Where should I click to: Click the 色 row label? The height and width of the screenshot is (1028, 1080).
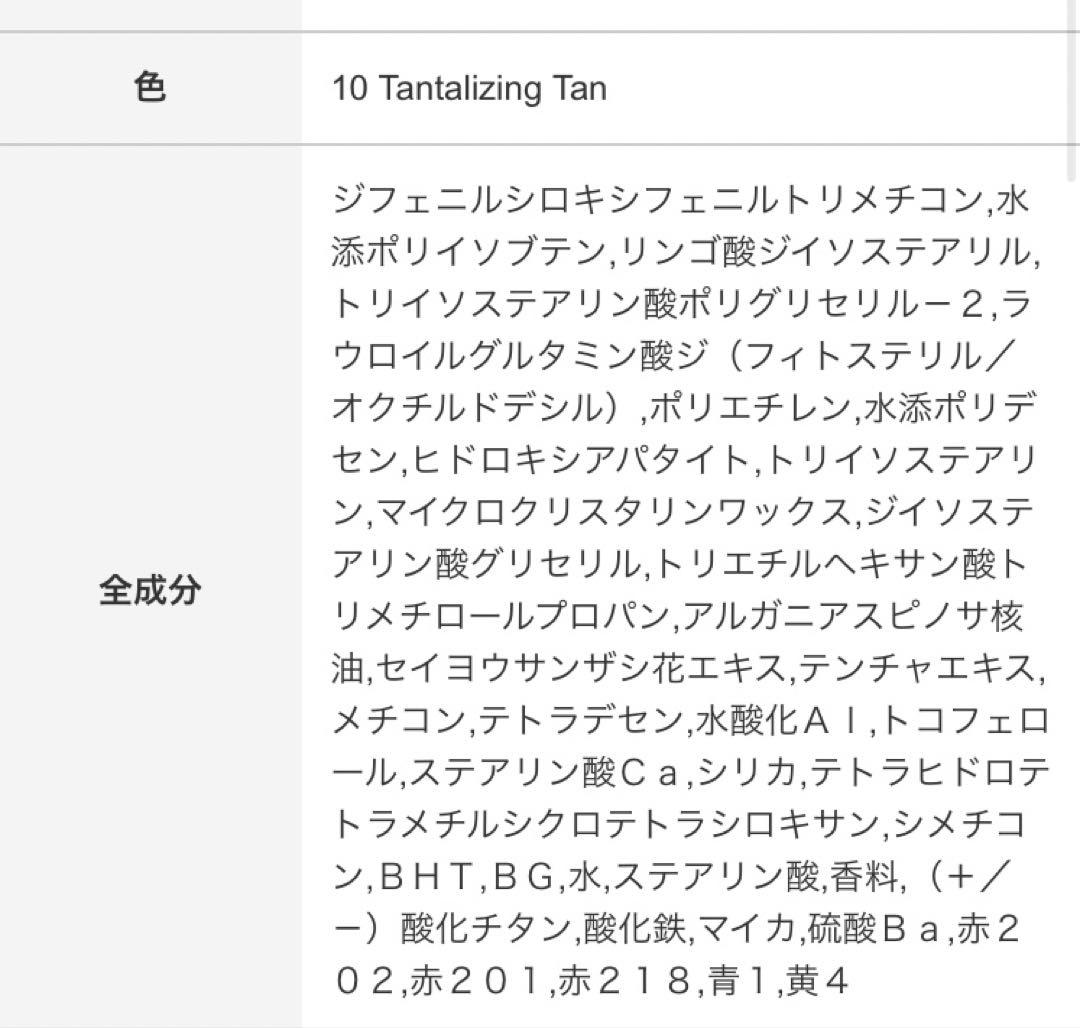point(150,89)
